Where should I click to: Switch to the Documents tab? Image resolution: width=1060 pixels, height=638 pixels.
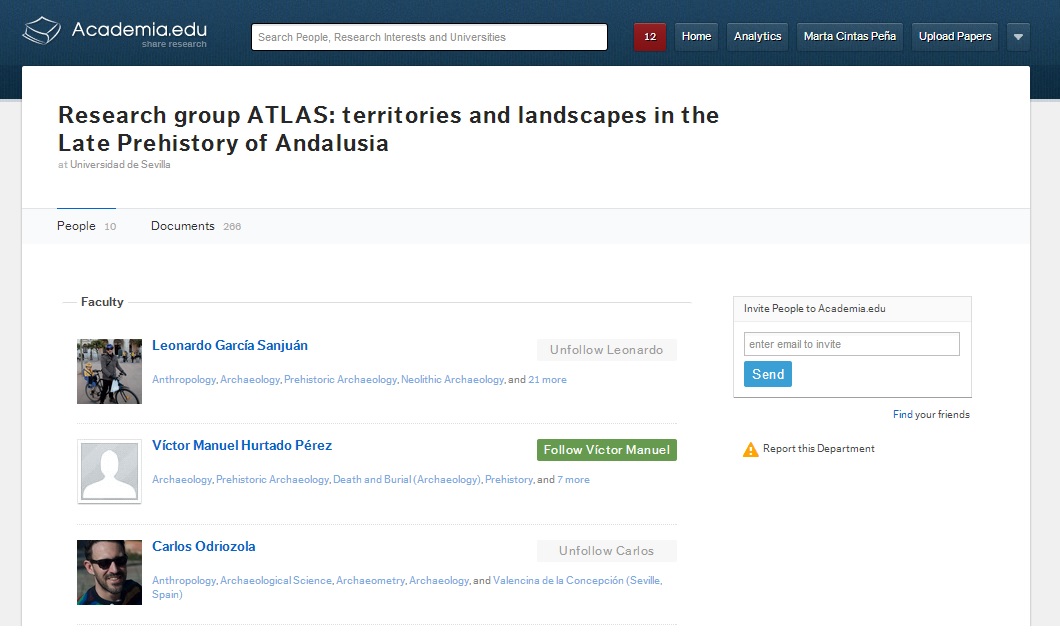(183, 226)
